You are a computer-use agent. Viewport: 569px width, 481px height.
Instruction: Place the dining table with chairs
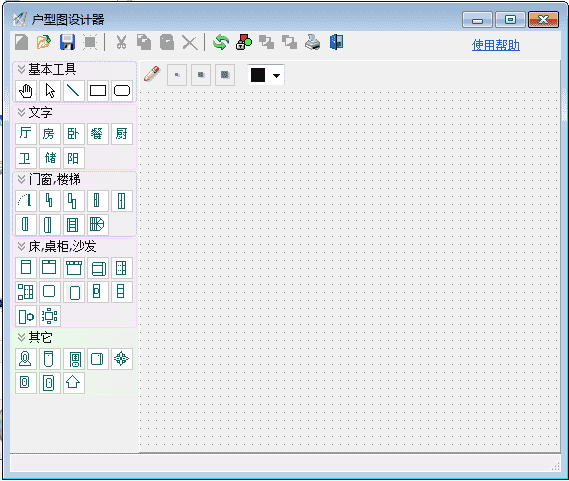click(x=50, y=316)
